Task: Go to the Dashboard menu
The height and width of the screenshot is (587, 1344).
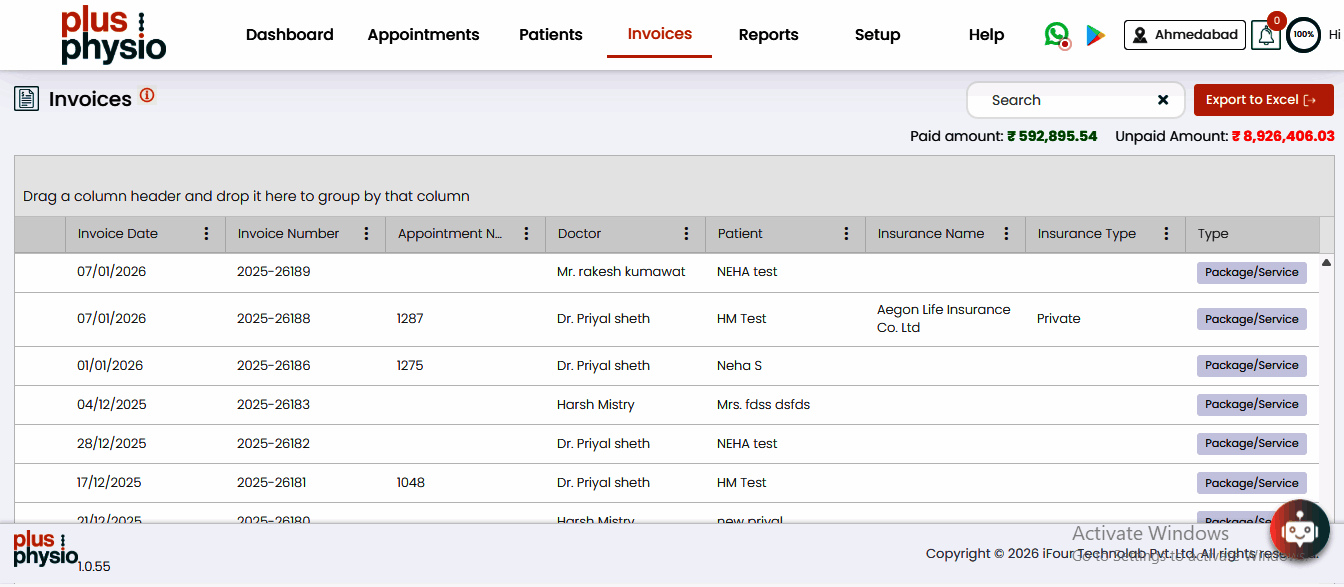Action: (x=289, y=35)
